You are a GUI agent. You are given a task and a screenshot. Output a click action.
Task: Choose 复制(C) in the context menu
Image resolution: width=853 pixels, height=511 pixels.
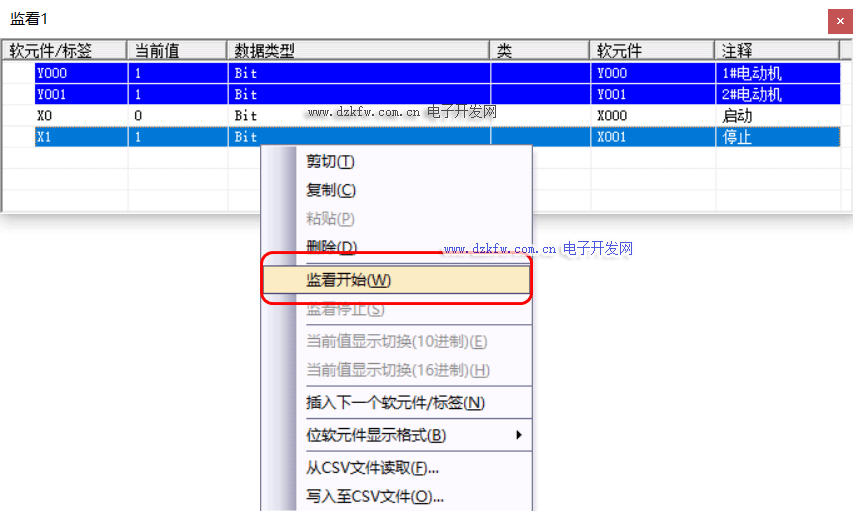pos(330,190)
